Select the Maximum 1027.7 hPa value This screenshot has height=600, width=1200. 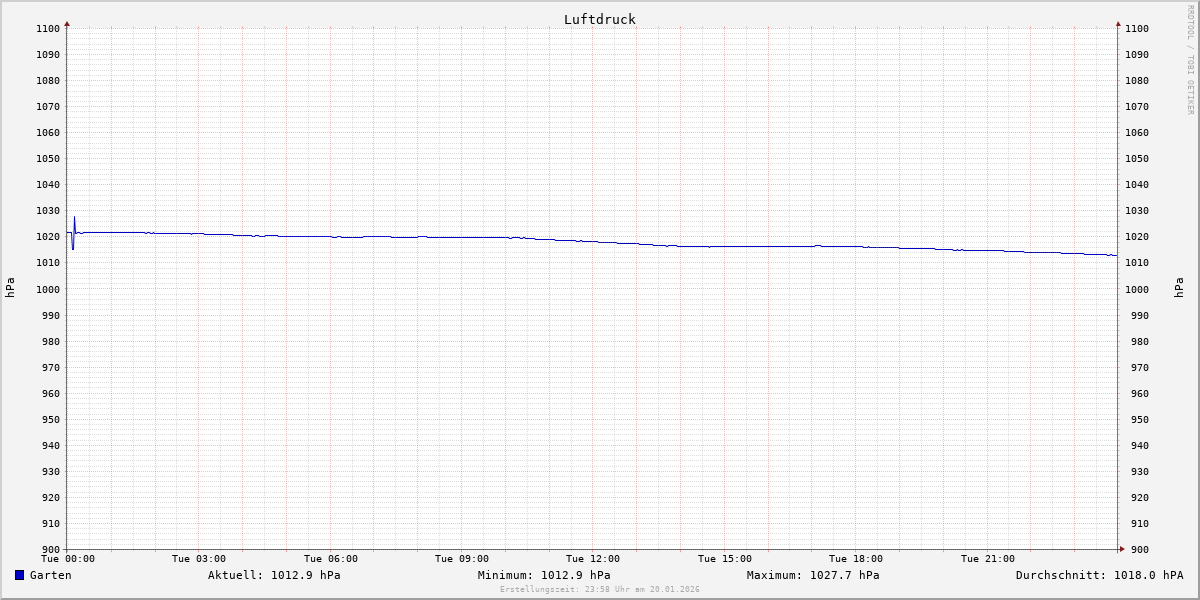[813, 575]
